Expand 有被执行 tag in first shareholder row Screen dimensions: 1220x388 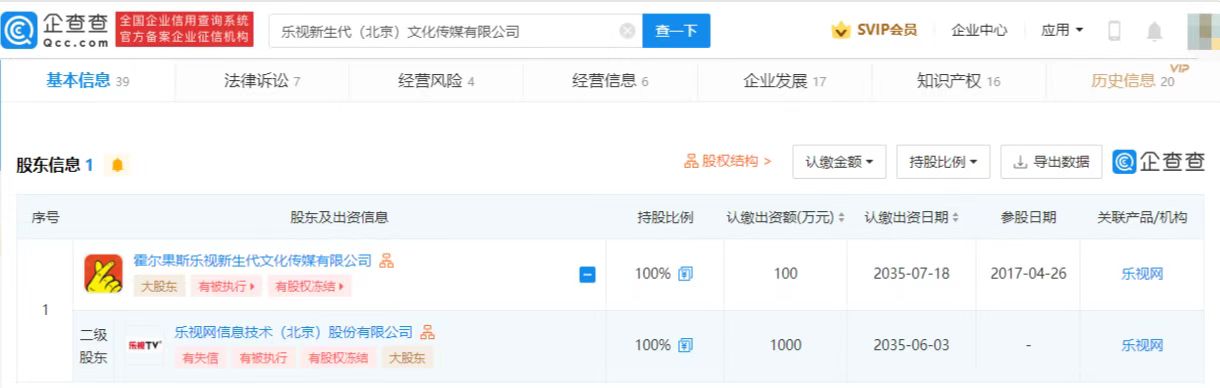click(227, 287)
